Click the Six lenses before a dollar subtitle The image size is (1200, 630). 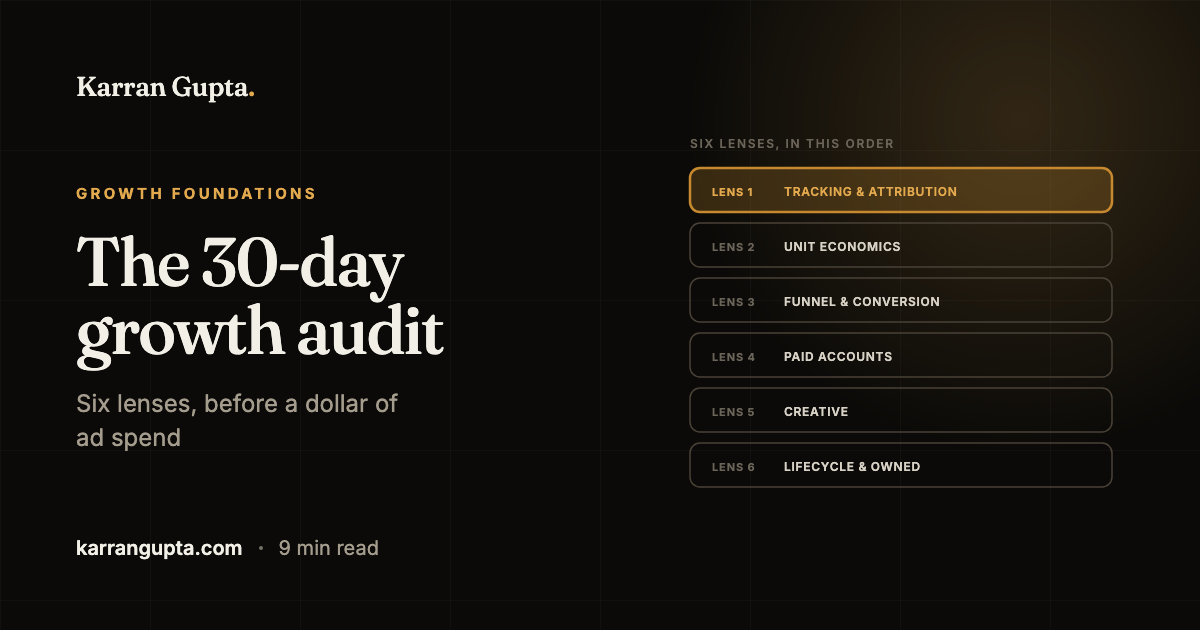coord(237,420)
